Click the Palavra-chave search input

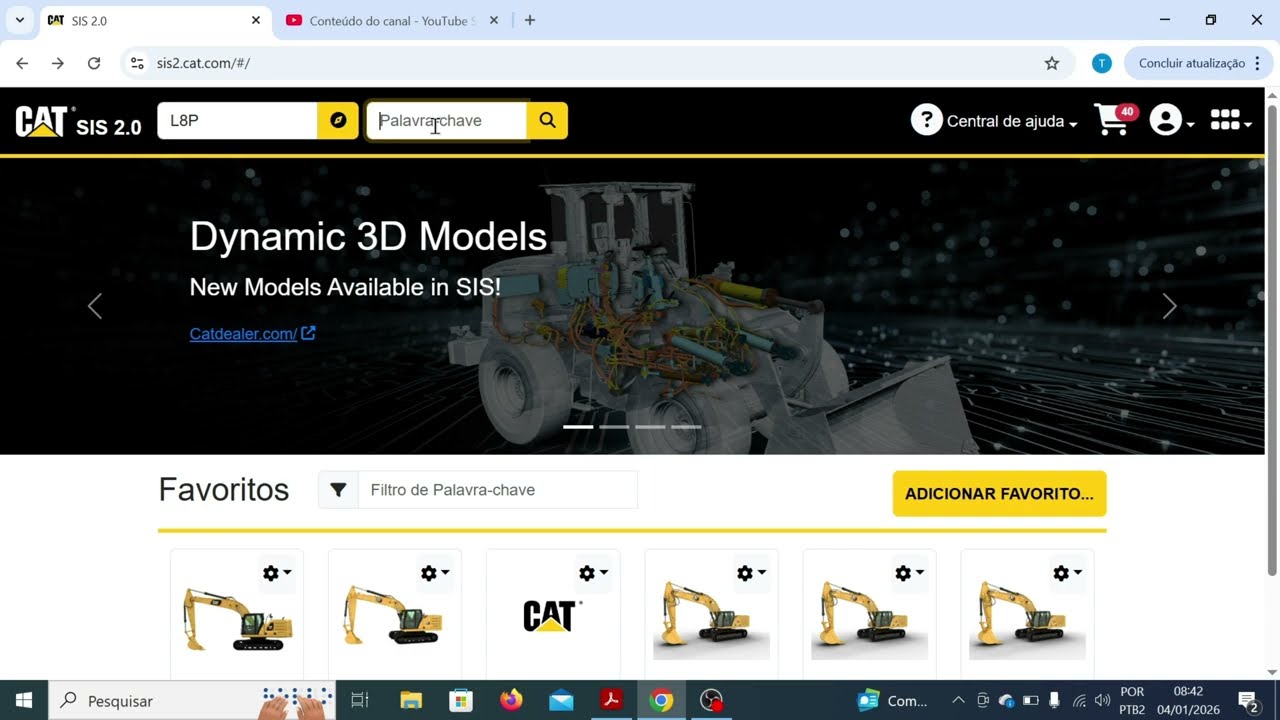coord(447,120)
